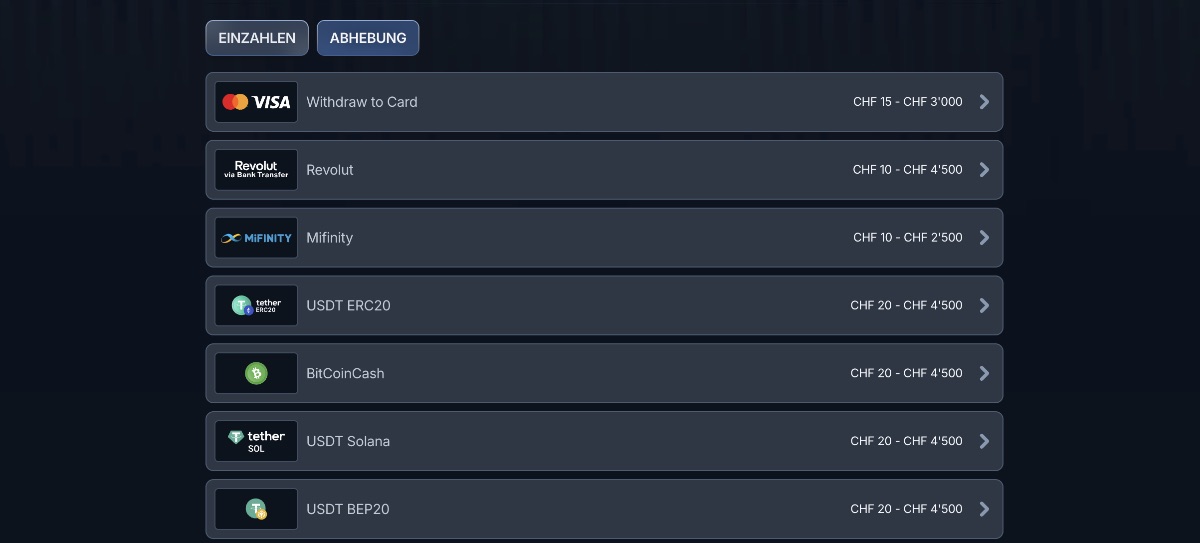This screenshot has width=1200, height=543.
Task: Open the Mifinity row chevron arrow
Action: 984,238
